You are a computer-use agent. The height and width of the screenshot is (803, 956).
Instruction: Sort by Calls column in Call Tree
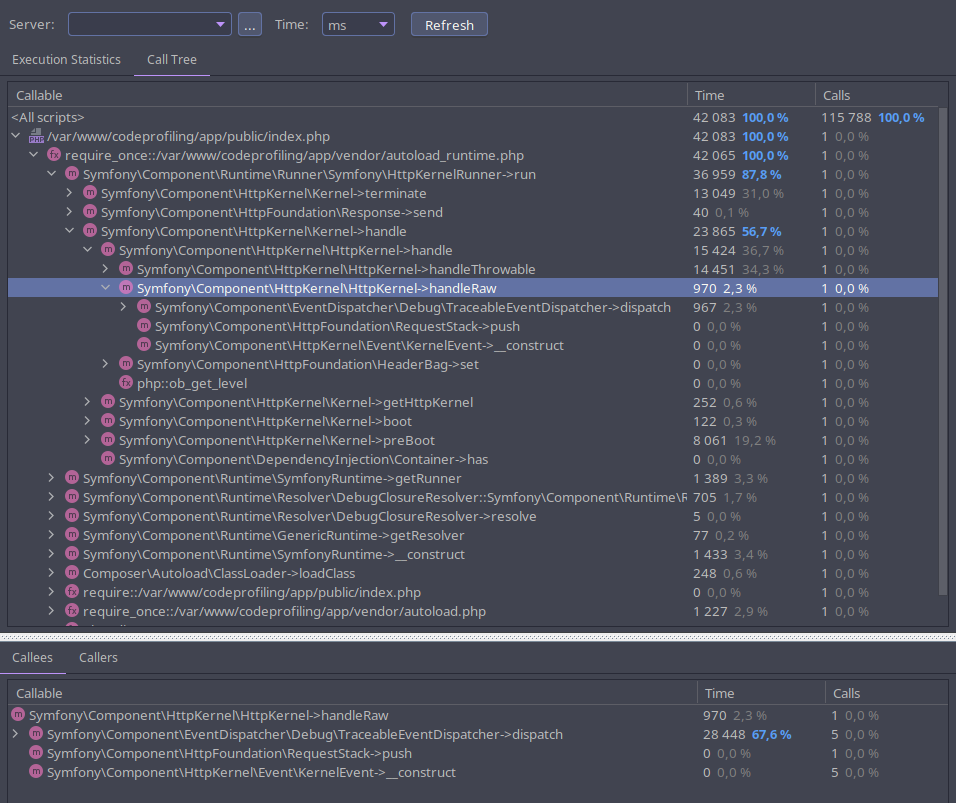[876, 95]
